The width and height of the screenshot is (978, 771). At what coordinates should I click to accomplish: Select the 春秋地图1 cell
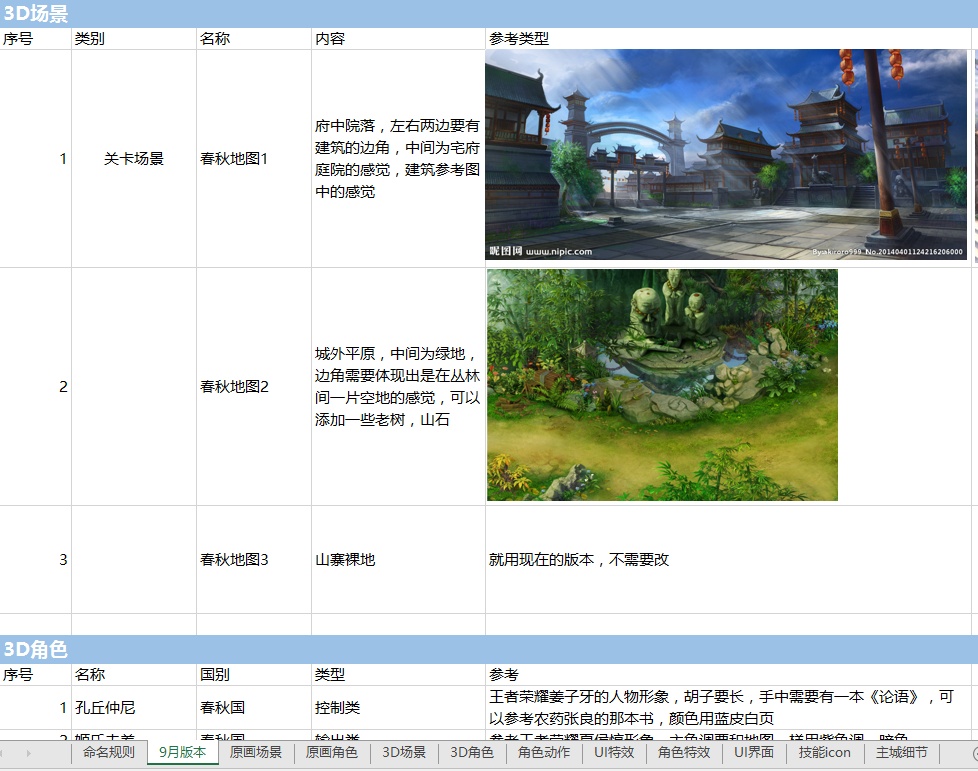point(254,158)
